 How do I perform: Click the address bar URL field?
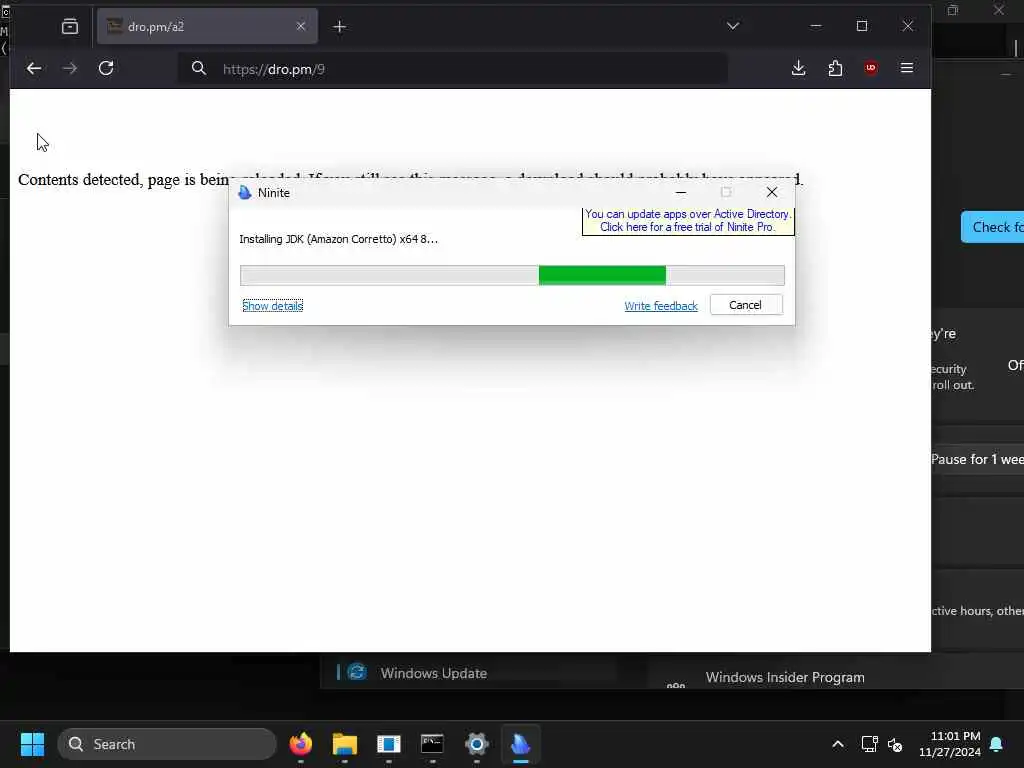tap(453, 69)
